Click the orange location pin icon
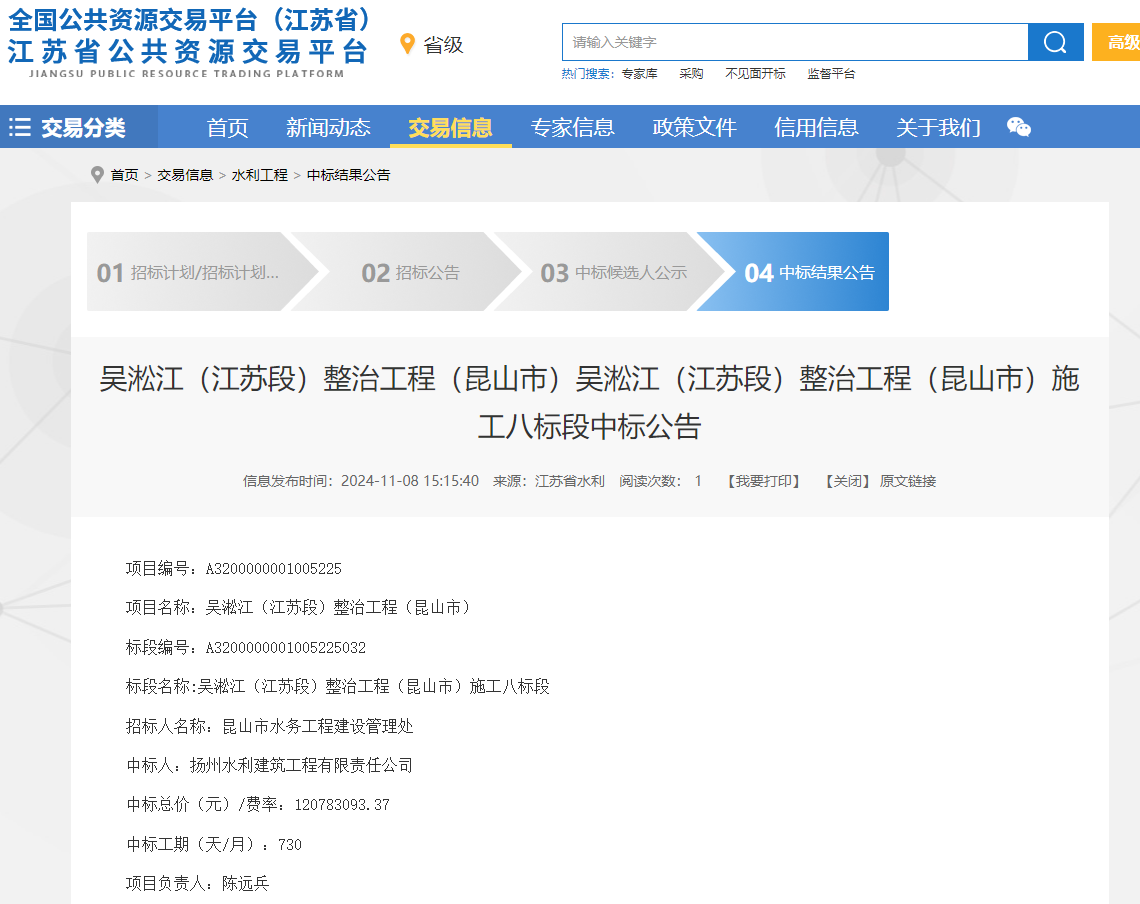The width and height of the screenshot is (1140, 904). click(407, 44)
